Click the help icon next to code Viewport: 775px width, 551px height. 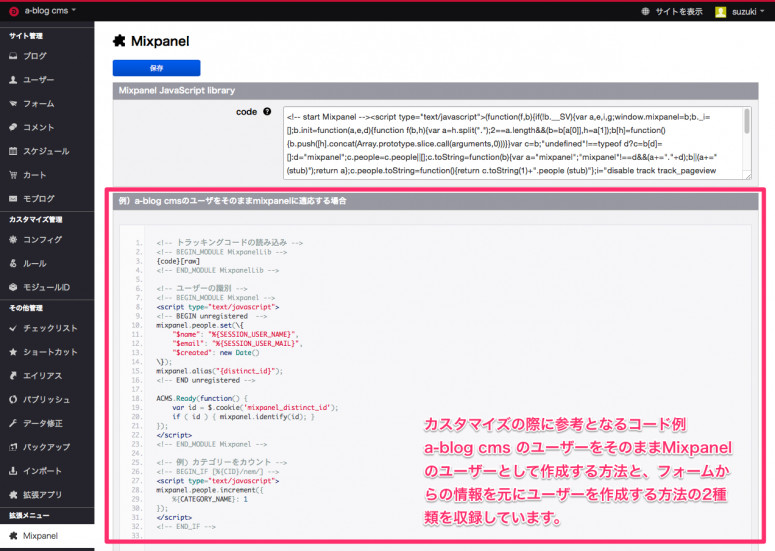click(x=267, y=112)
